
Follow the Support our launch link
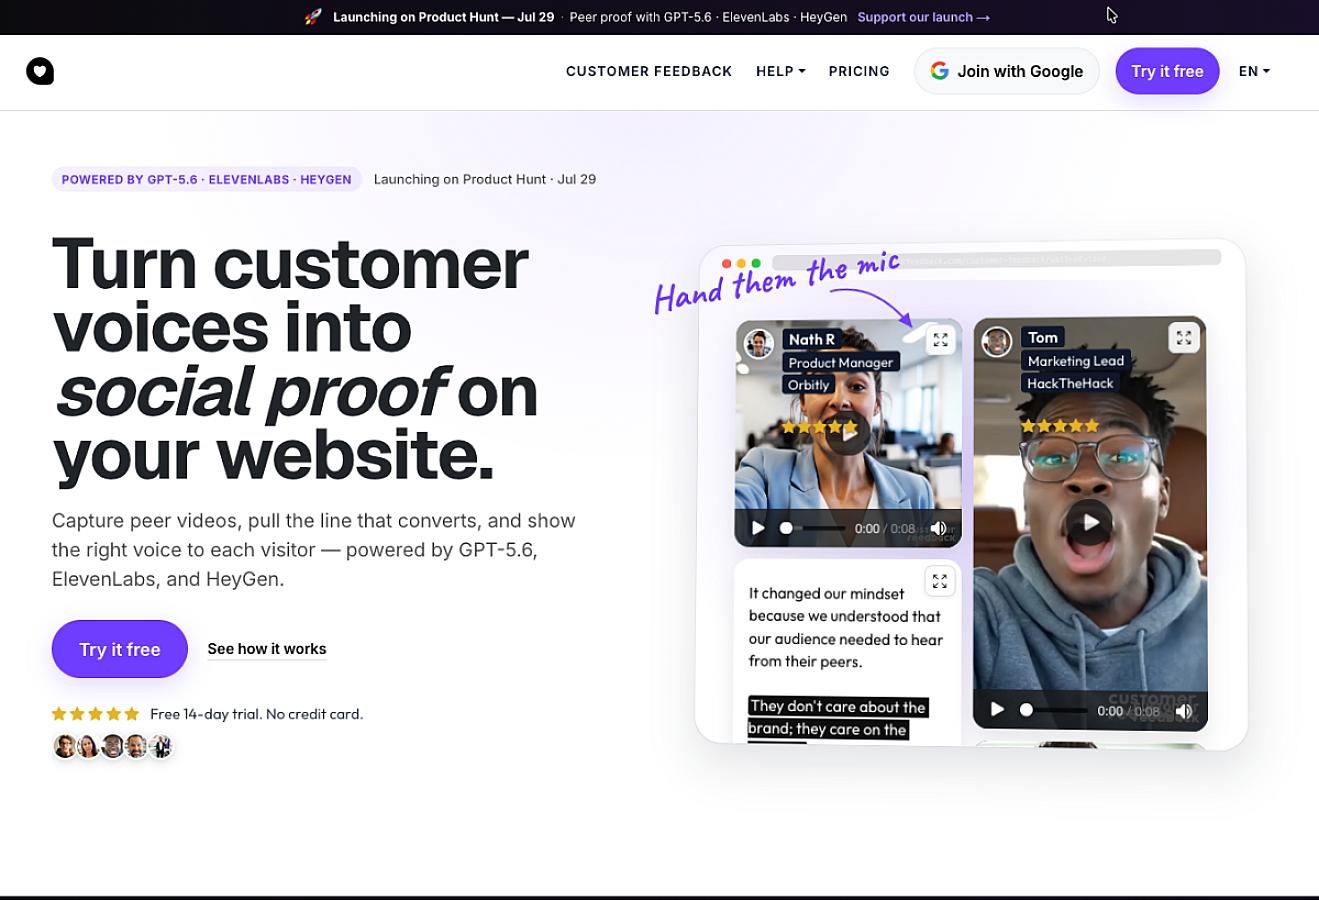(924, 17)
